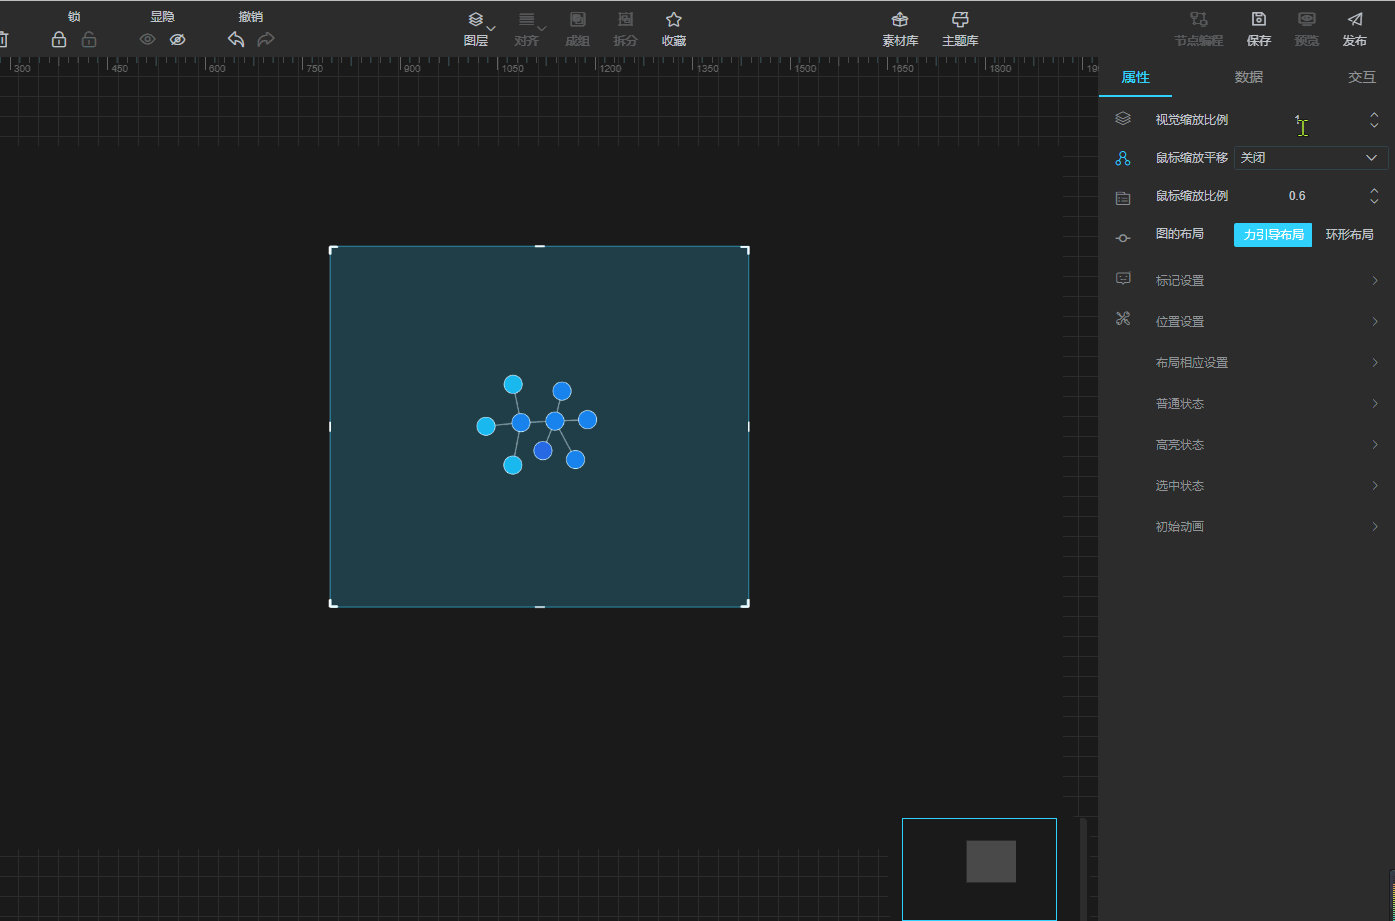Click the 发布 publish button
Image resolution: width=1395 pixels, height=921 pixels.
coord(1355,30)
